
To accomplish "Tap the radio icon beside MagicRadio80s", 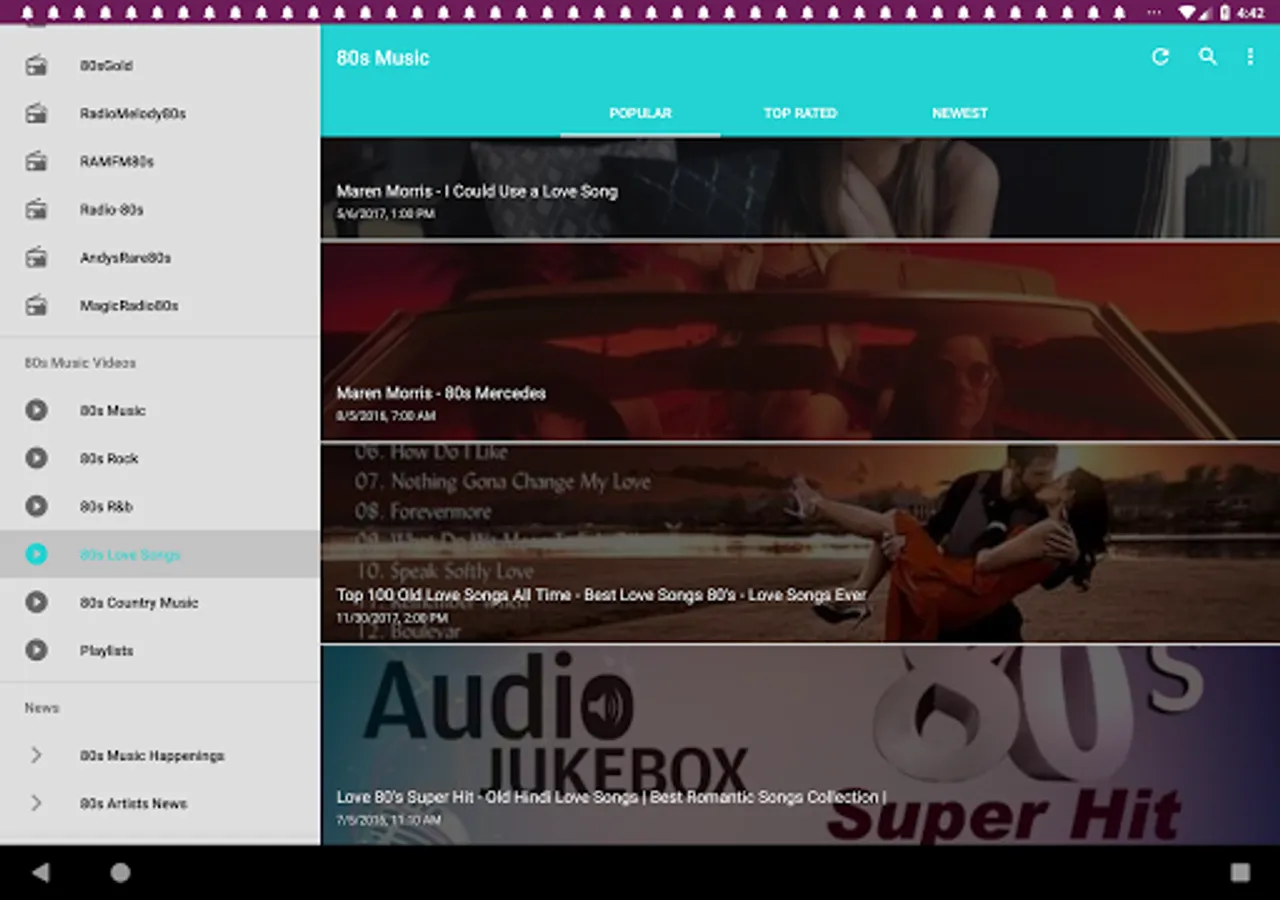I will point(36,306).
